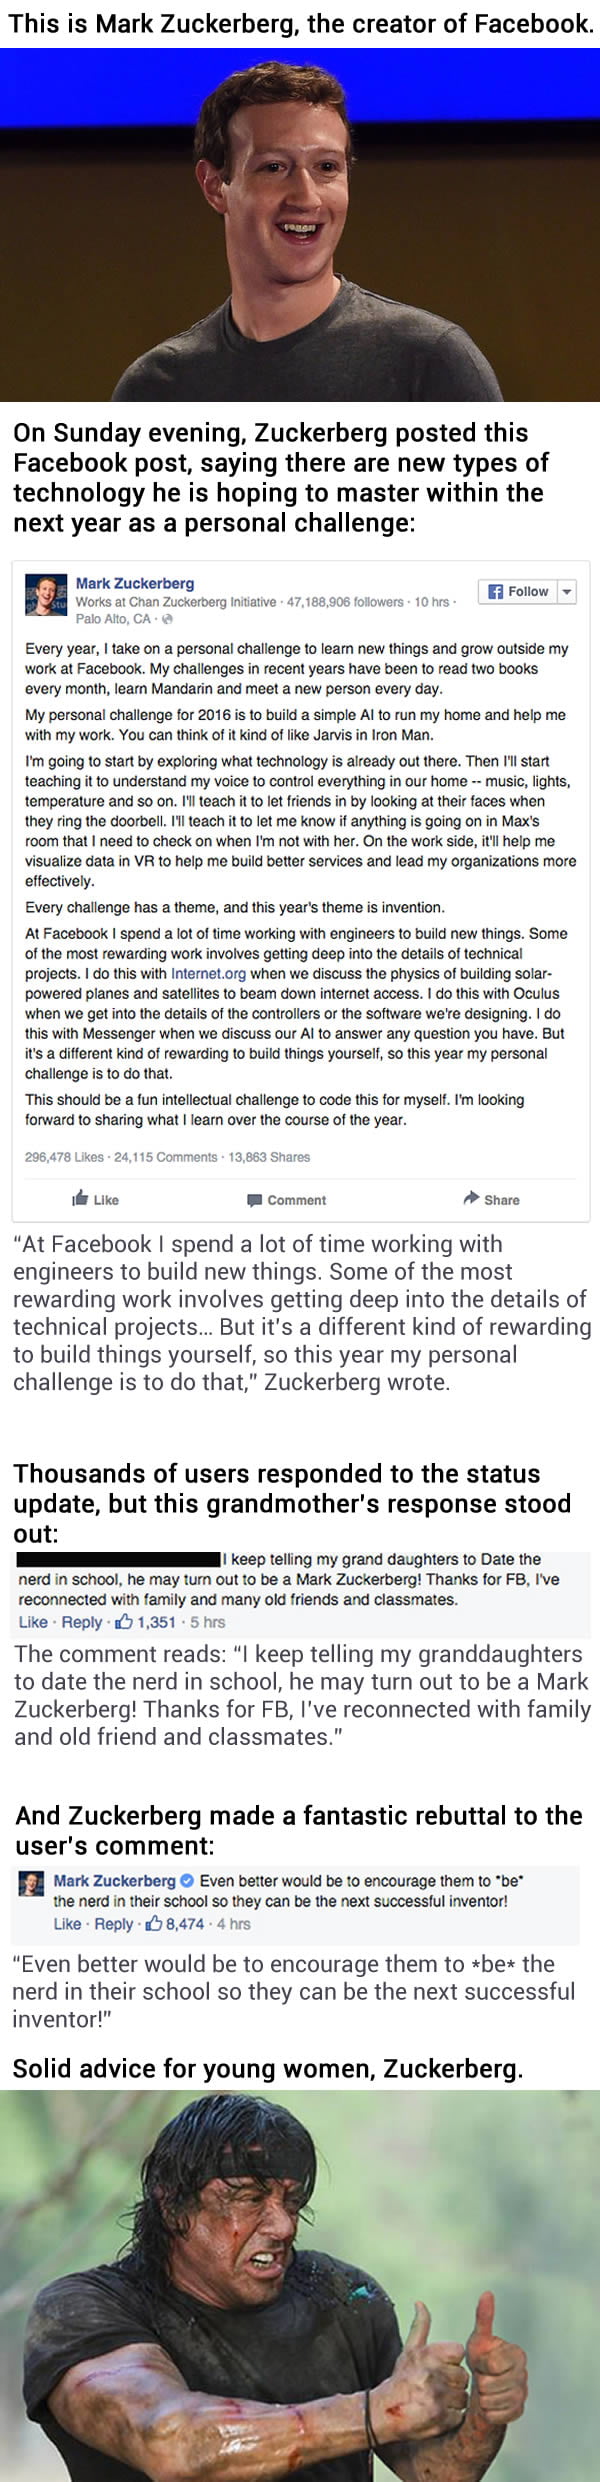Click the Share arrow icon under the post
The width and height of the screenshot is (600, 2482).
click(x=470, y=1198)
